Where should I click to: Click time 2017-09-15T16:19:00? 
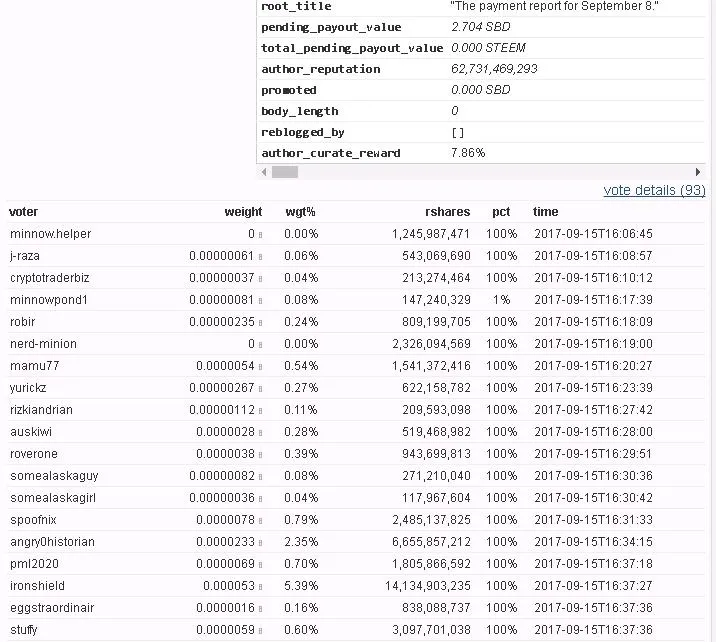pyautogui.click(x=593, y=344)
